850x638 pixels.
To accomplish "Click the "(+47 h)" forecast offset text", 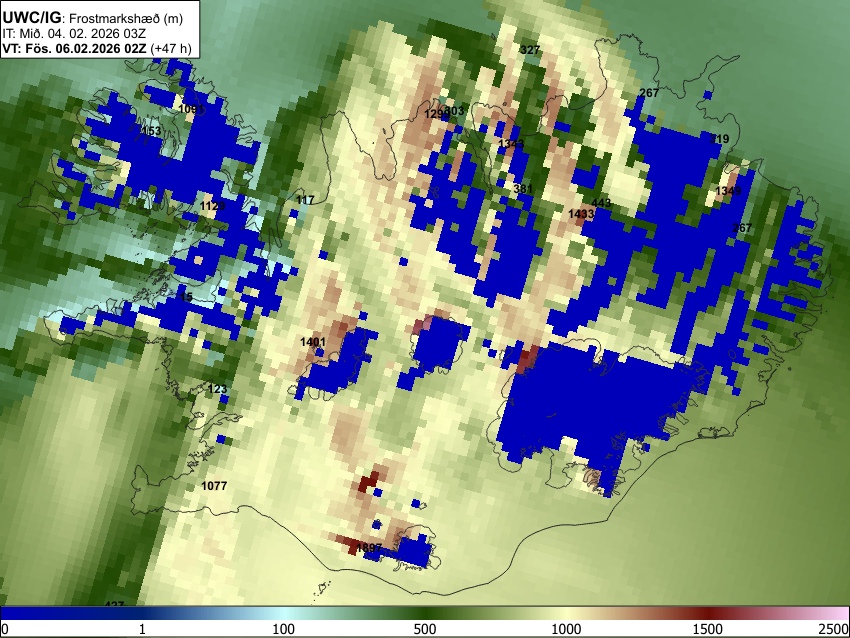I will pyautogui.click(x=170, y=48).
